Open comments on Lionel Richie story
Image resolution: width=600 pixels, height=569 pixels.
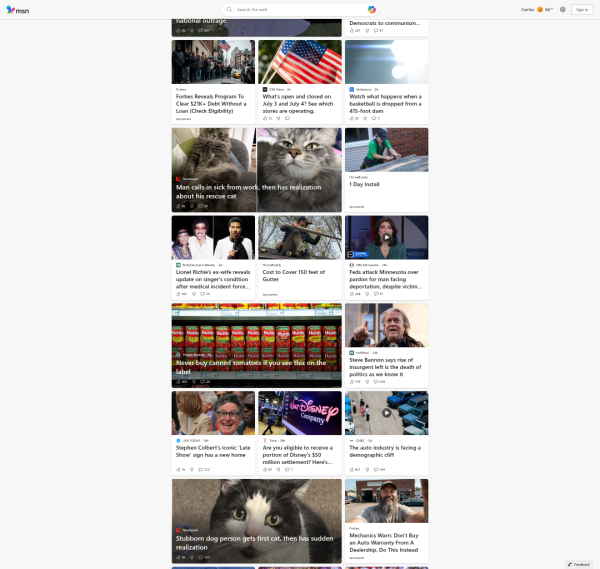coord(205,294)
